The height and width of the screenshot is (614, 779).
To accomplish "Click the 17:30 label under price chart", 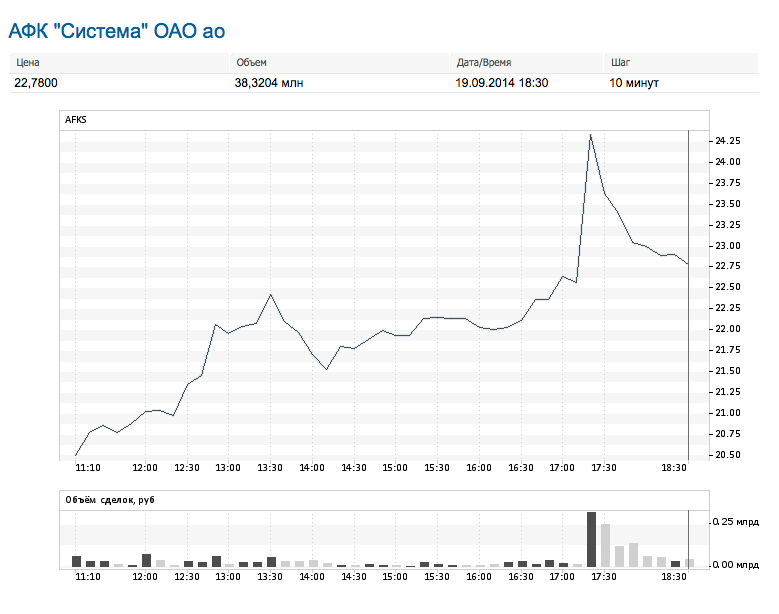I will (x=604, y=467).
